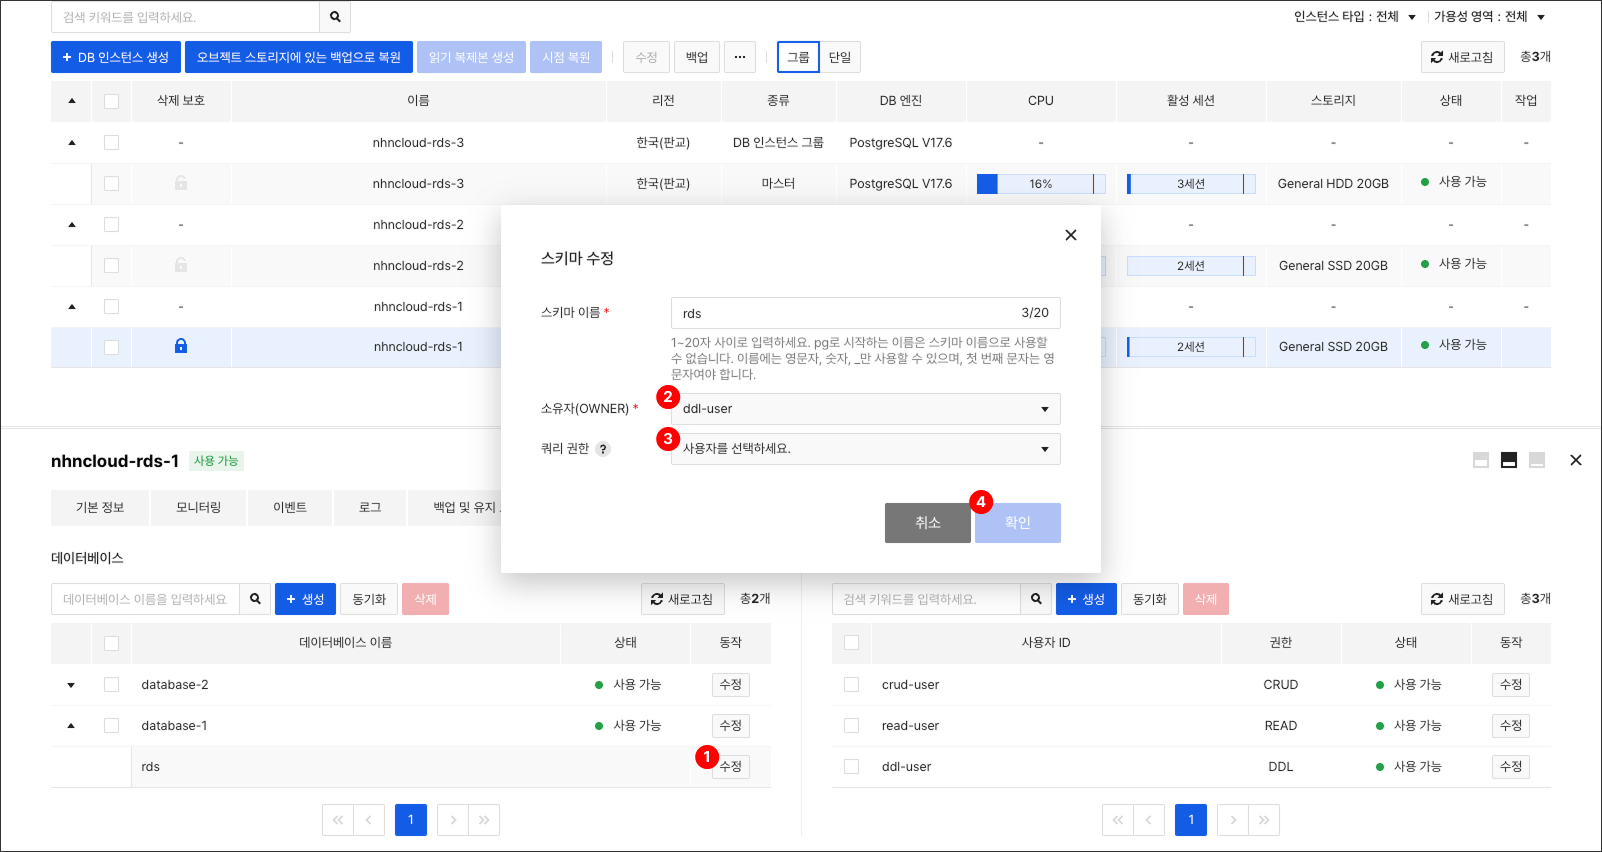Viewport: 1602px width, 852px height.
Task: Click the lock icon for nhncloud-rds-1
Action: 181,346
